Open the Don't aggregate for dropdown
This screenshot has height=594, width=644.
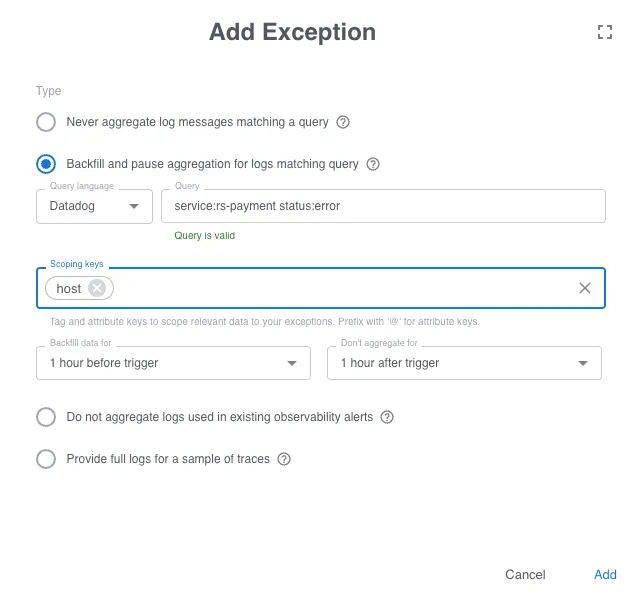pos(464,363)
